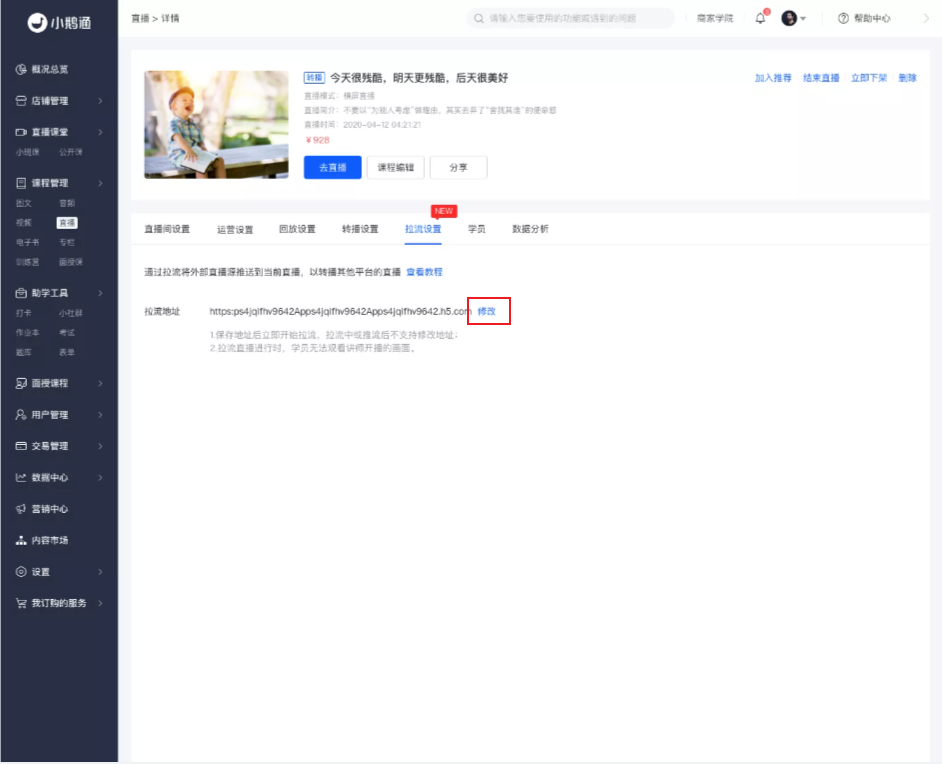The width and height of the screenshot is (942, 764).
Task: Expand the 直播课堂 chevron
Action: tap(100, 132)
